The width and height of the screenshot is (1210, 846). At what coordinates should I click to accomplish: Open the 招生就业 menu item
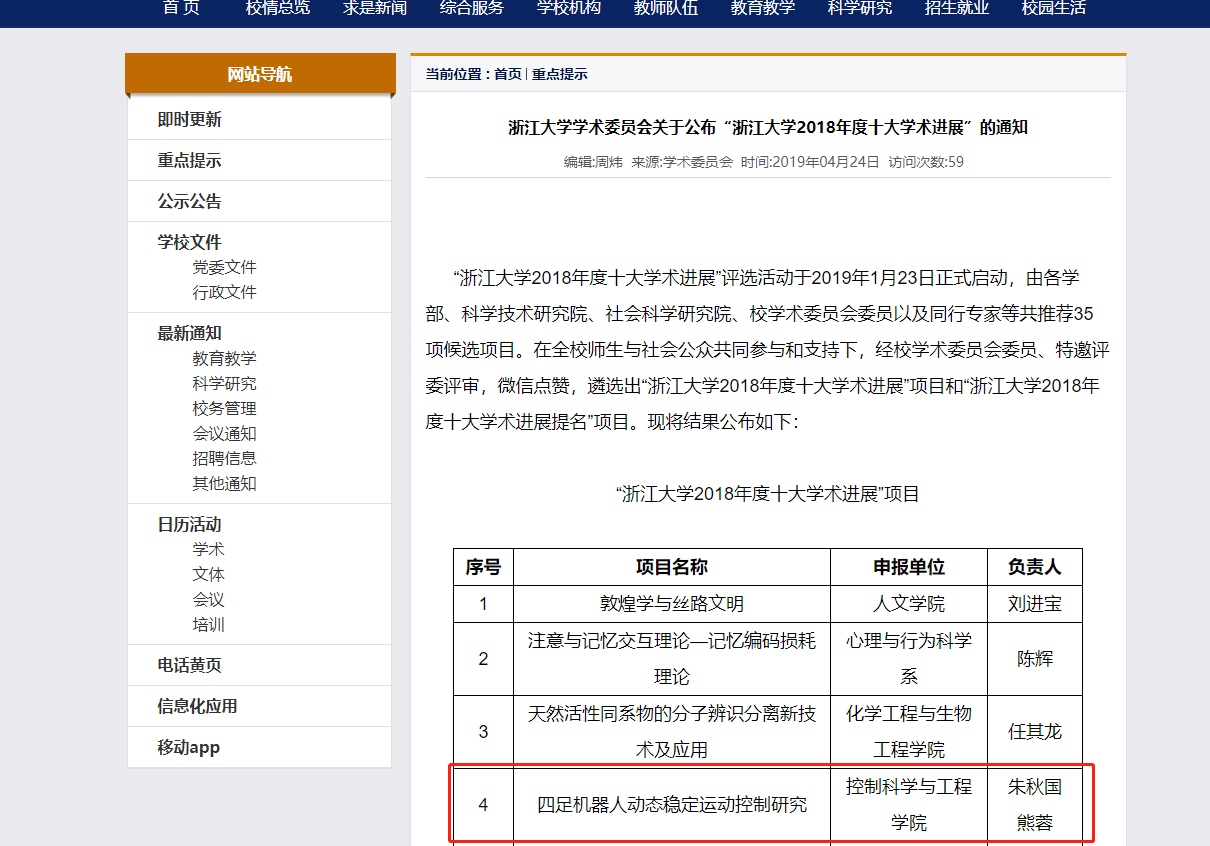[957, 8]
